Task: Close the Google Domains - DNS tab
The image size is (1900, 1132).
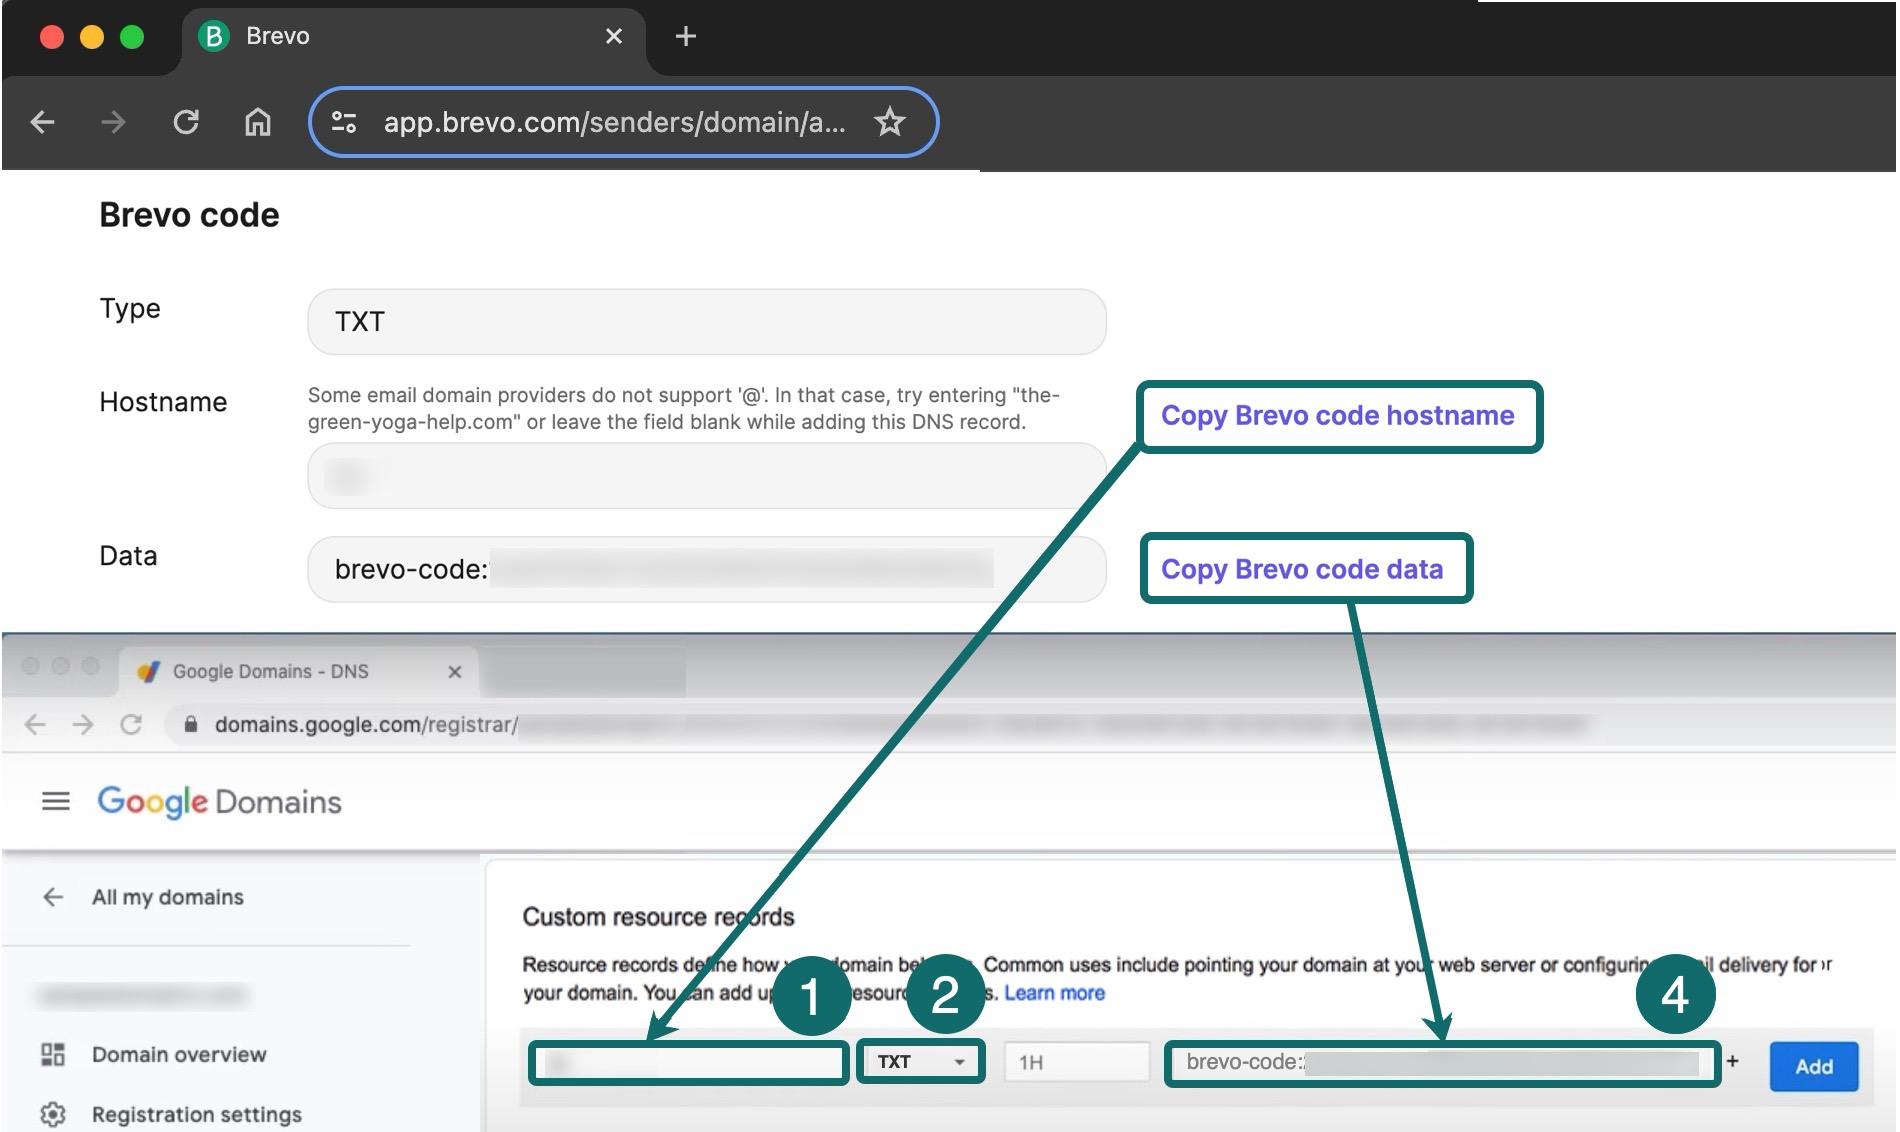Action: (455, 672)
